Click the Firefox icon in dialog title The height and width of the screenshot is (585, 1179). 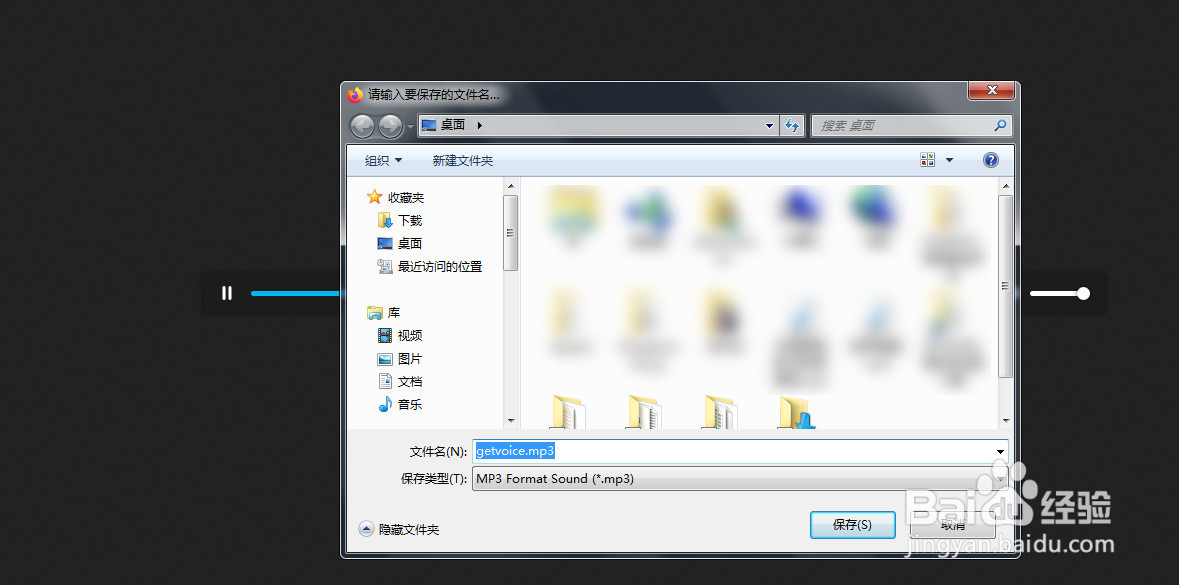pyautogui.click(x=355, y=95)
